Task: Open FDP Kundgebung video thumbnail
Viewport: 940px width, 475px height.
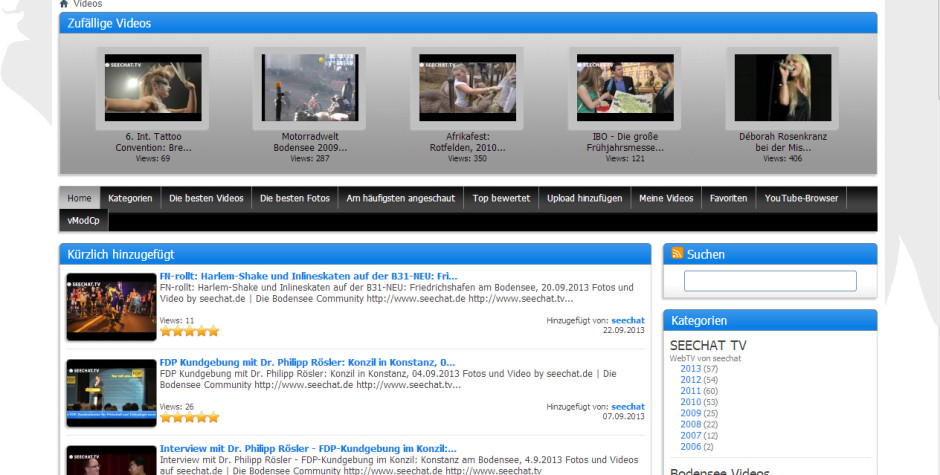Action: 112,393
